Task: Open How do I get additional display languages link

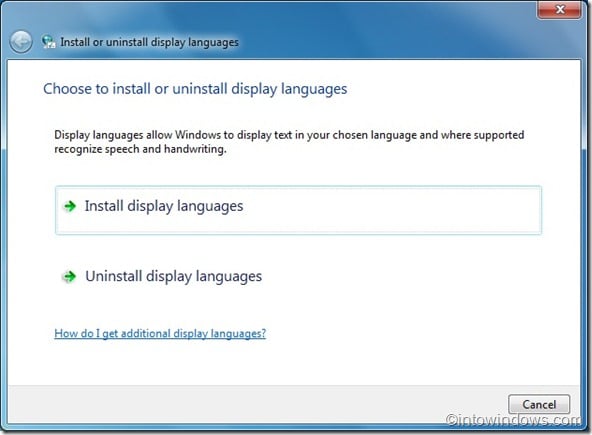Action: coord(160,333)
